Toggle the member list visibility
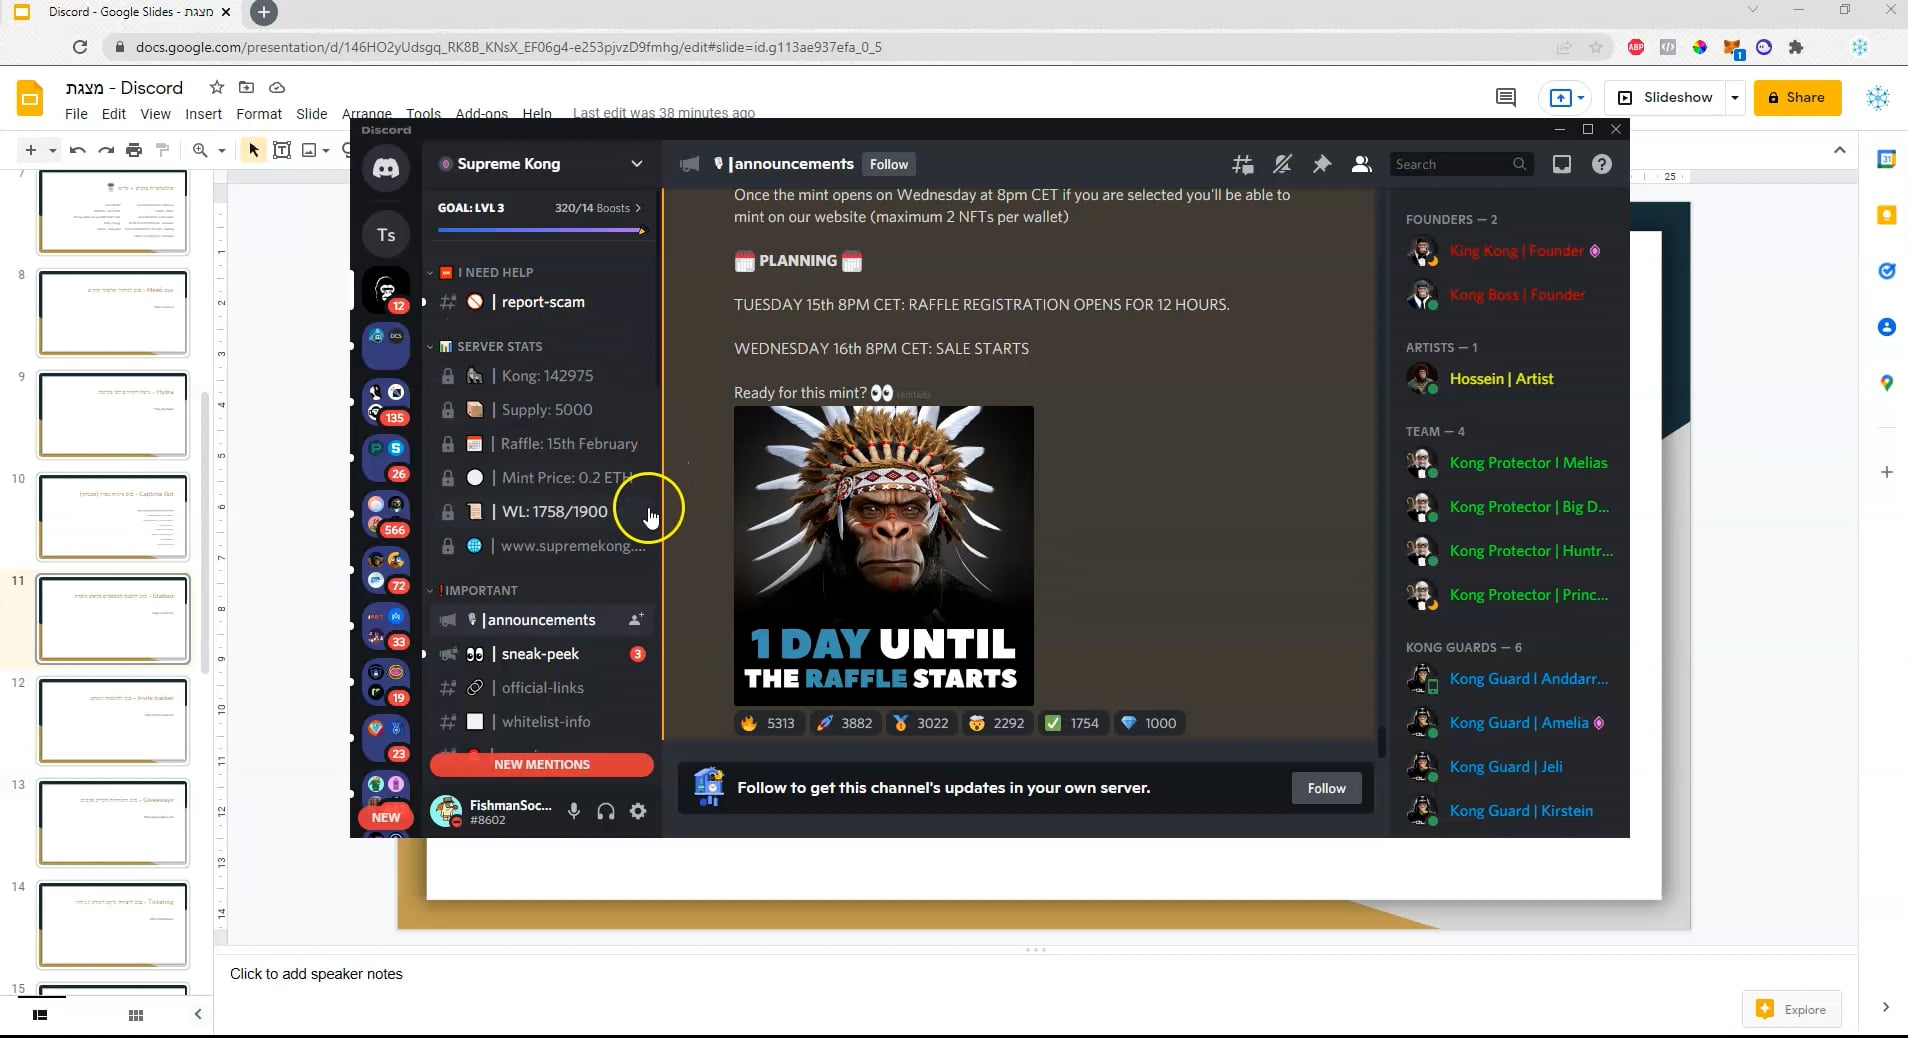 click(1362, 164)
